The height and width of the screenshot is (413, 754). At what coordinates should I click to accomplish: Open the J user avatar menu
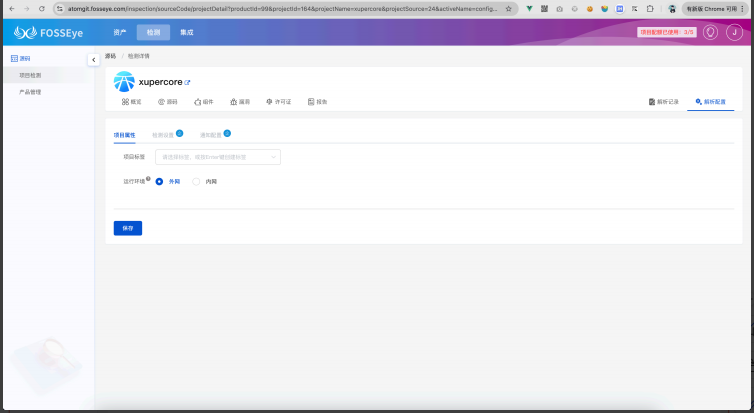pos(734,32)
